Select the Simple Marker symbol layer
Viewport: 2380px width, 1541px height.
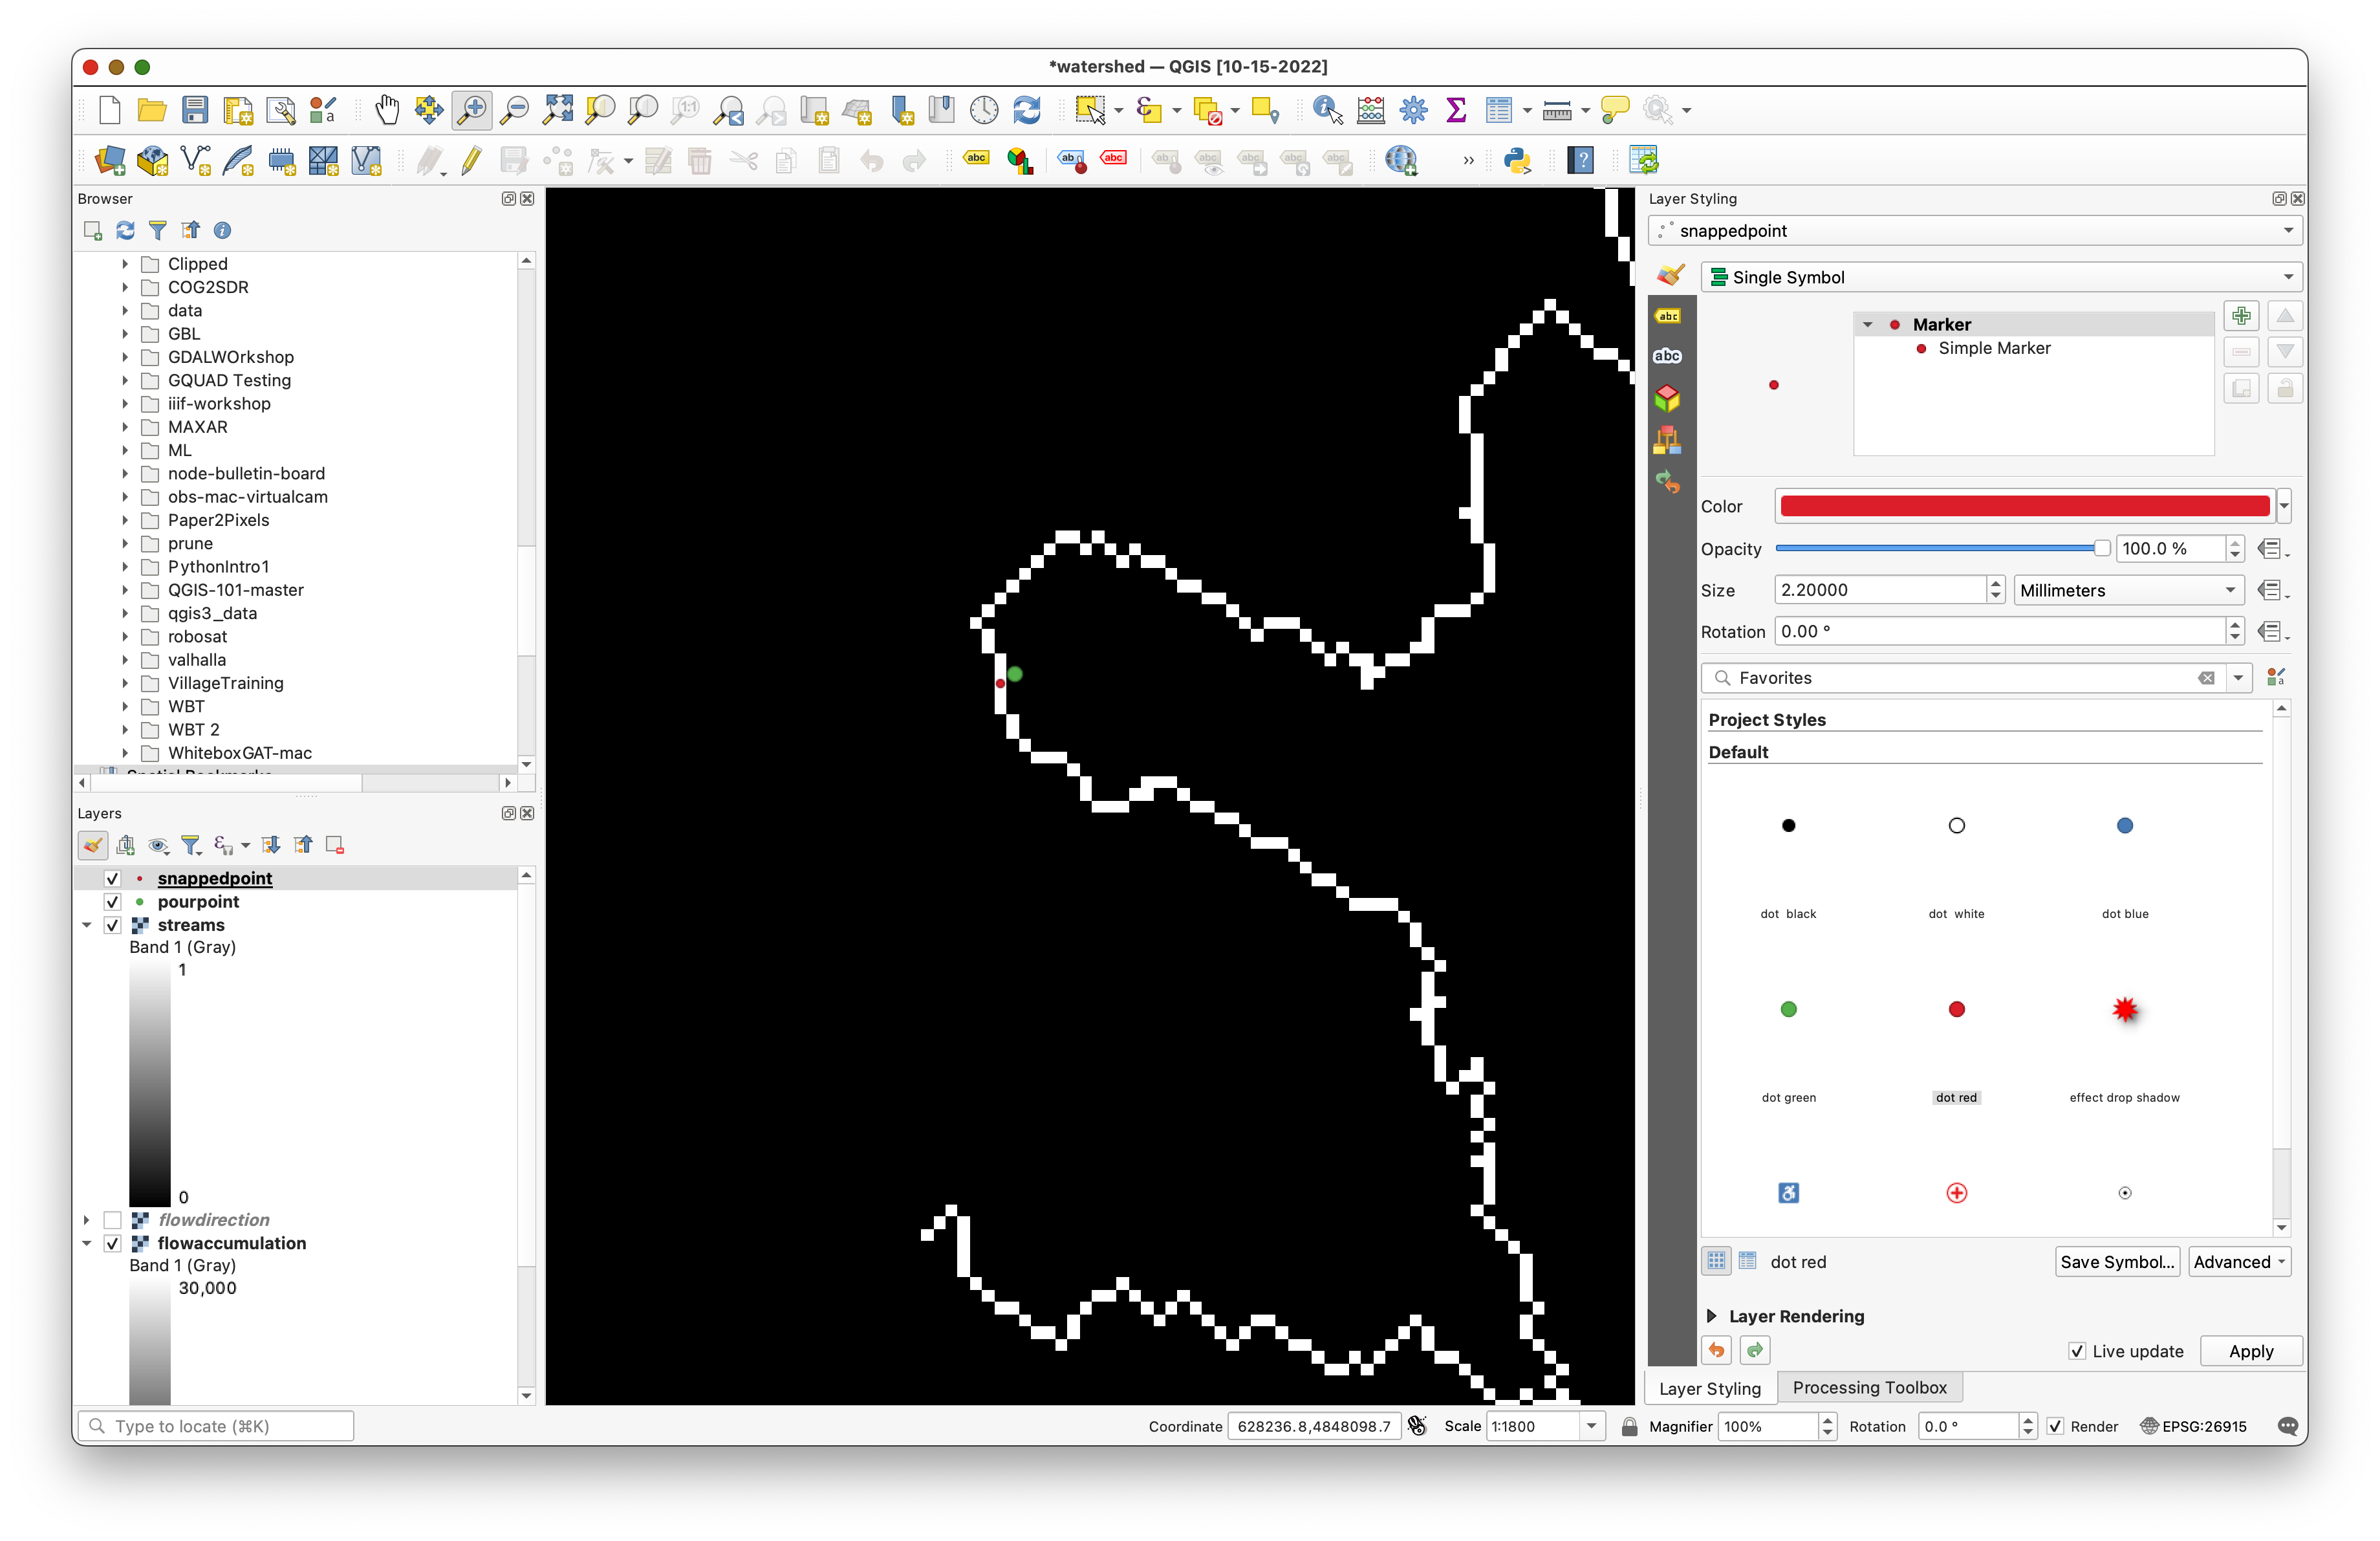click(1993, 348)
